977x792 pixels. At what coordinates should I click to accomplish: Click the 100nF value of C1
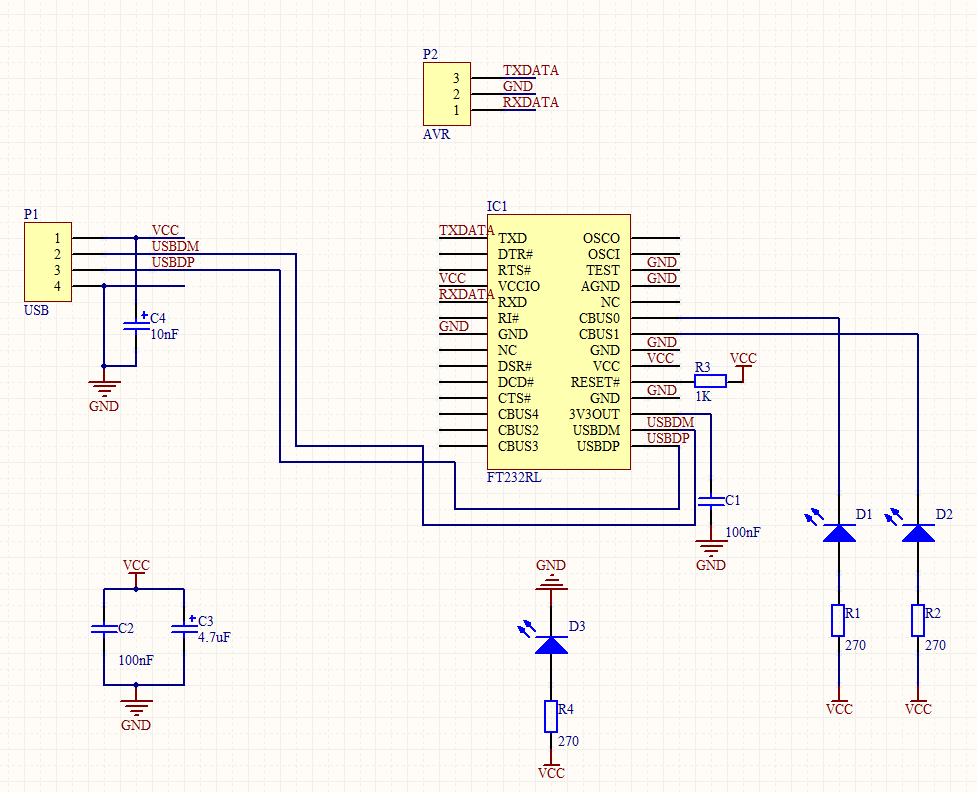point(743,532)
